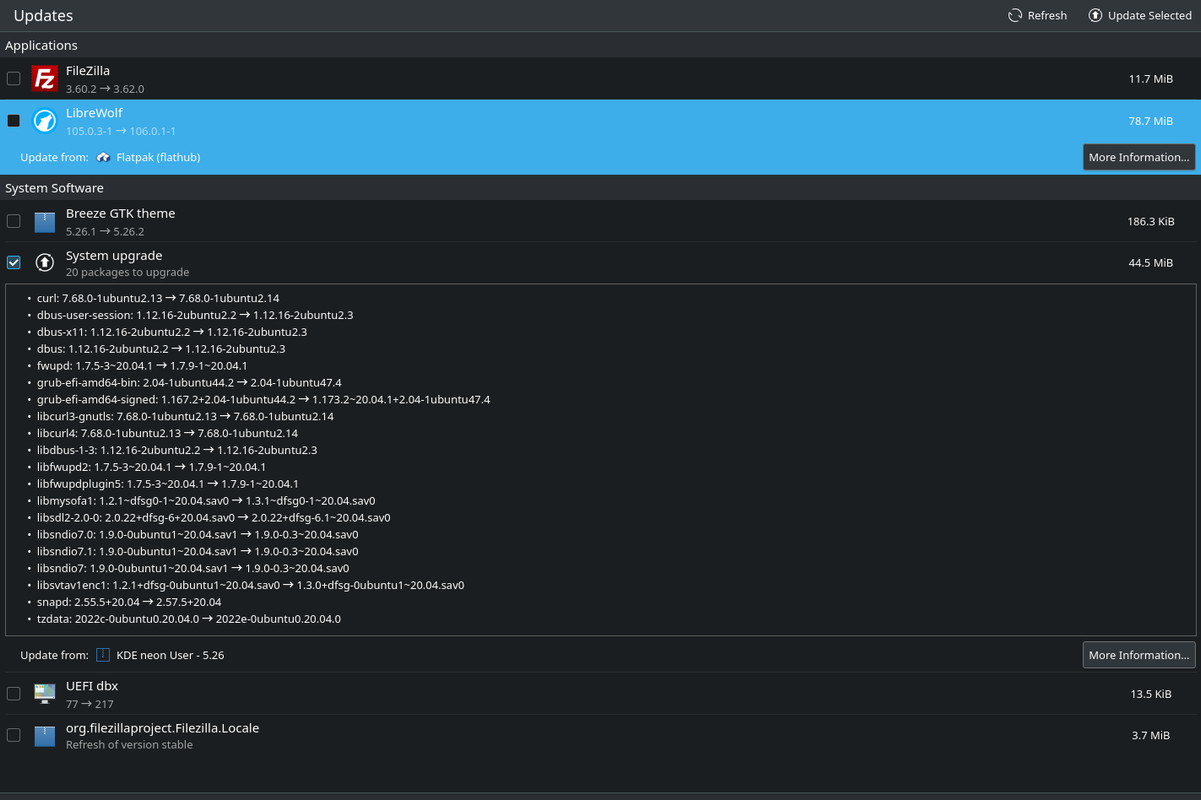Image resolution: width=1201 pixels, height=800 pixels.
Task: Click the libmysofa1 package entry
Action: (x=206, y=501)
